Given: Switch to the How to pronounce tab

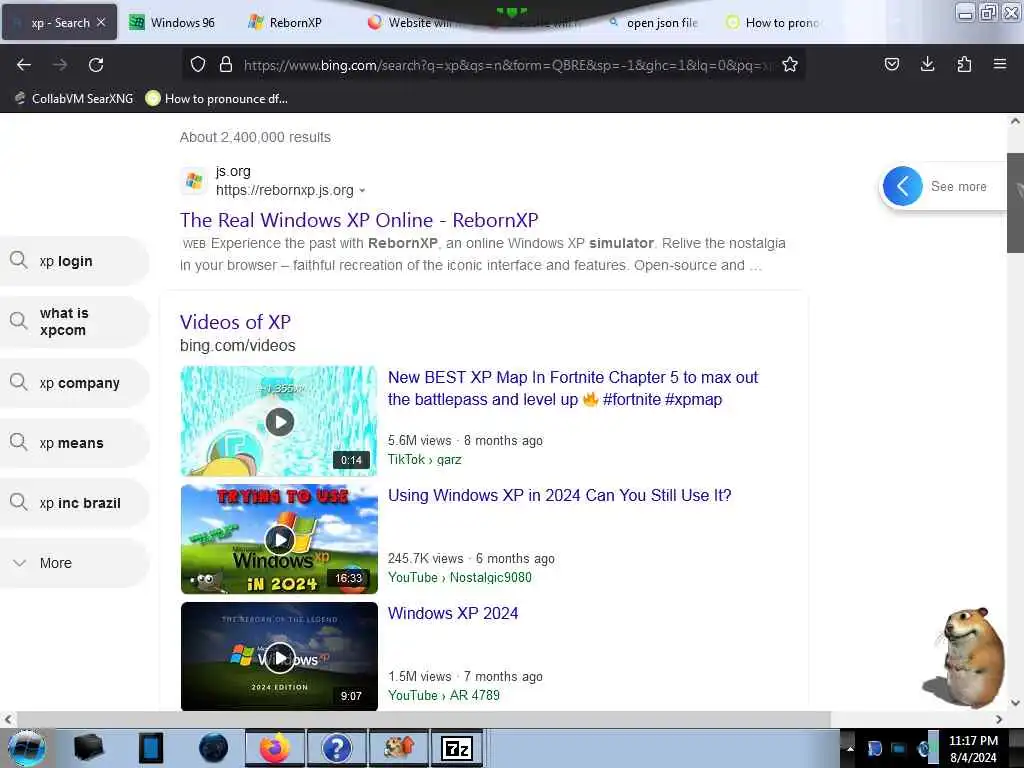Looking at the screenshot, I should point(774,22).
